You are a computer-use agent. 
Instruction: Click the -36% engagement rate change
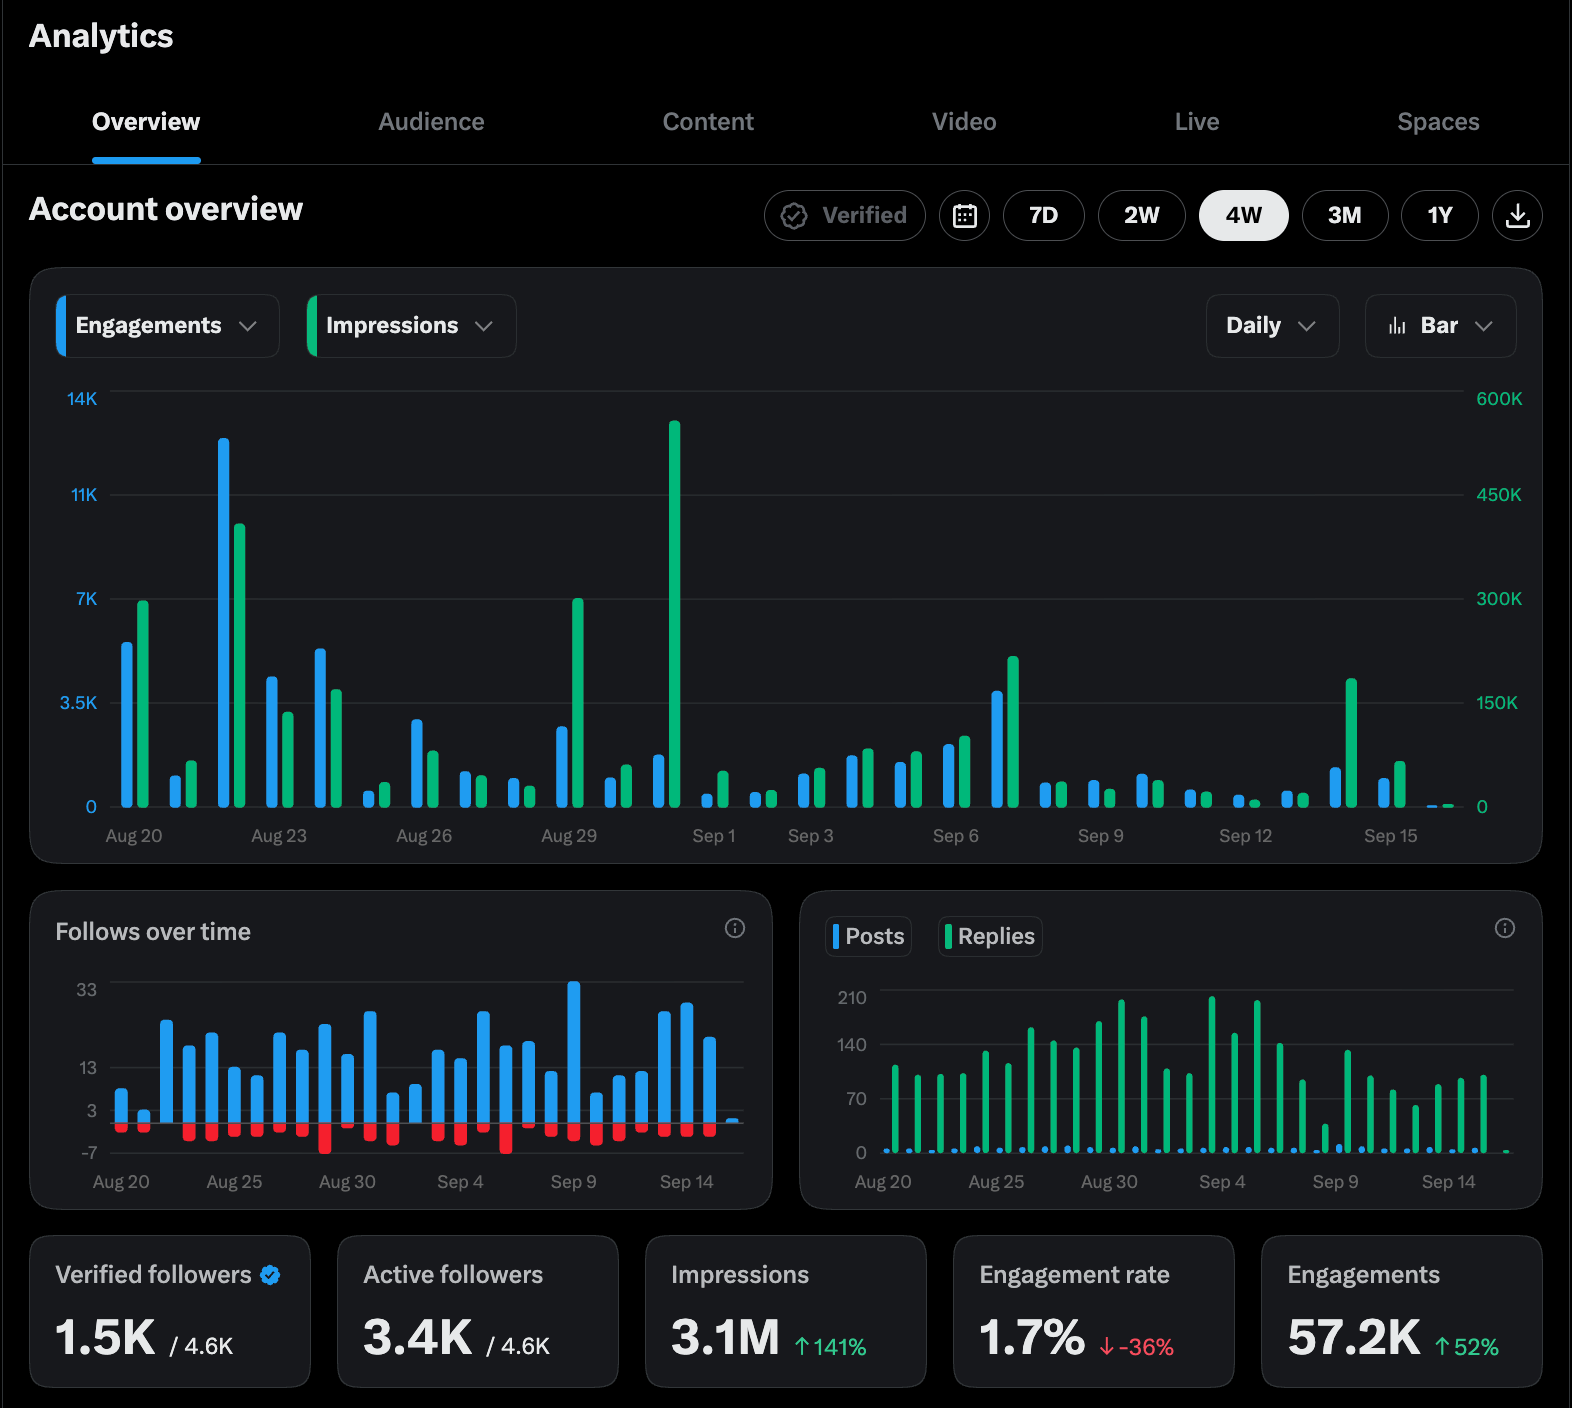(1136, 1347)
